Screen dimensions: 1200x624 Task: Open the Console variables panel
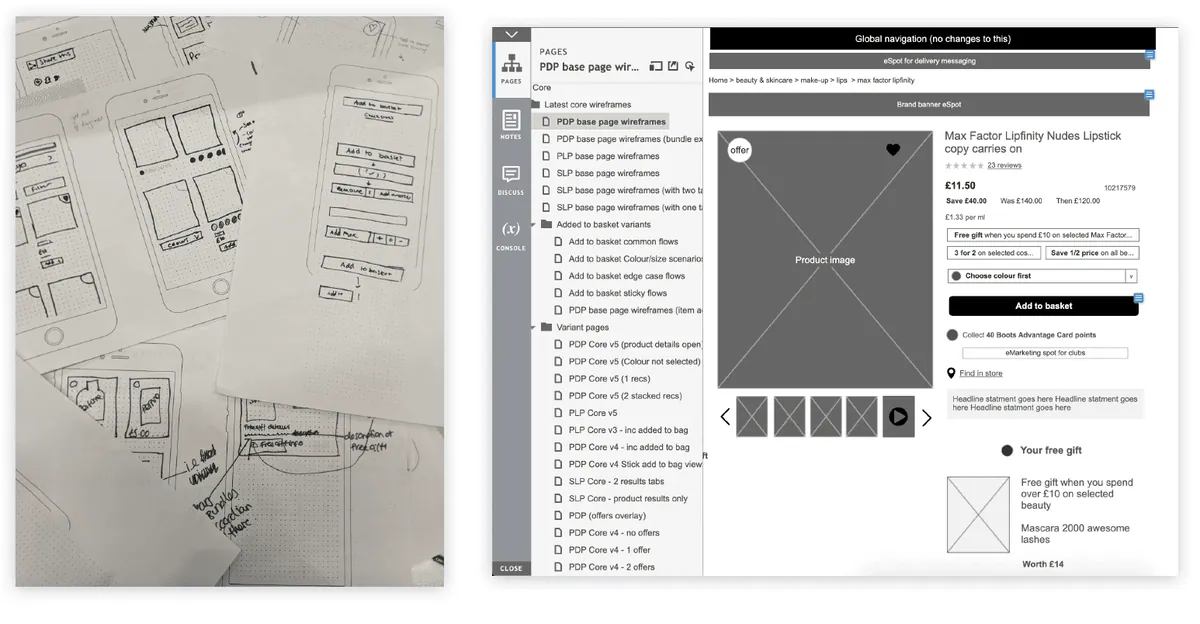(x=511, y=235)
